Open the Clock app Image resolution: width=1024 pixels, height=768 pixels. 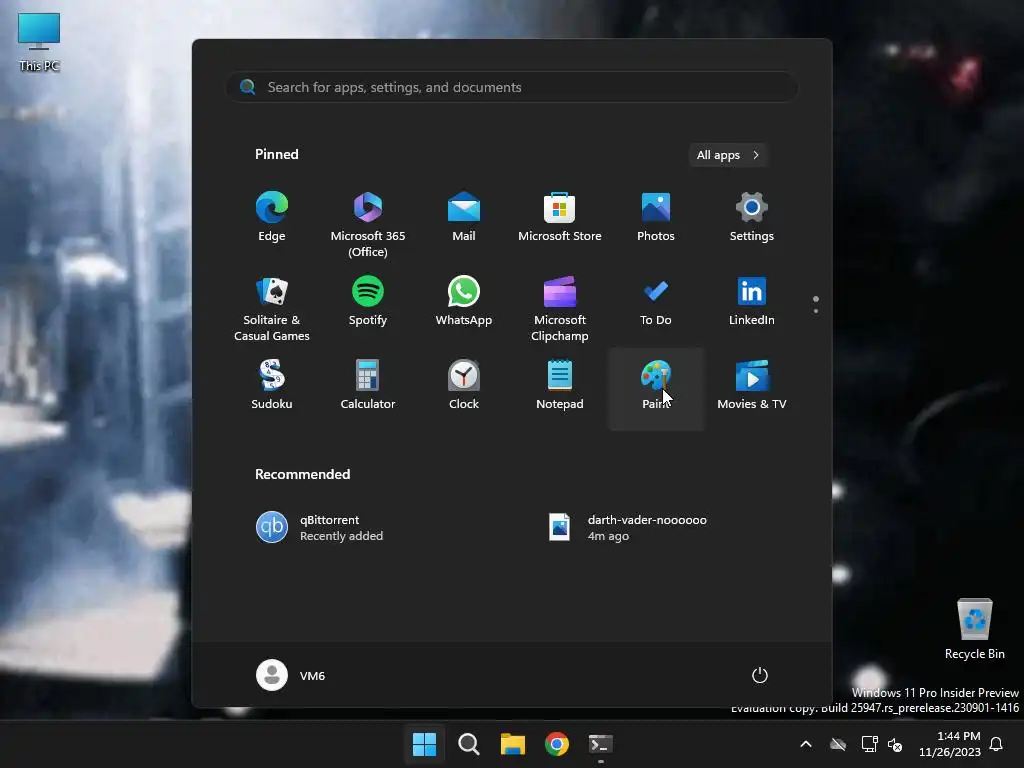[x=464, y=386]
